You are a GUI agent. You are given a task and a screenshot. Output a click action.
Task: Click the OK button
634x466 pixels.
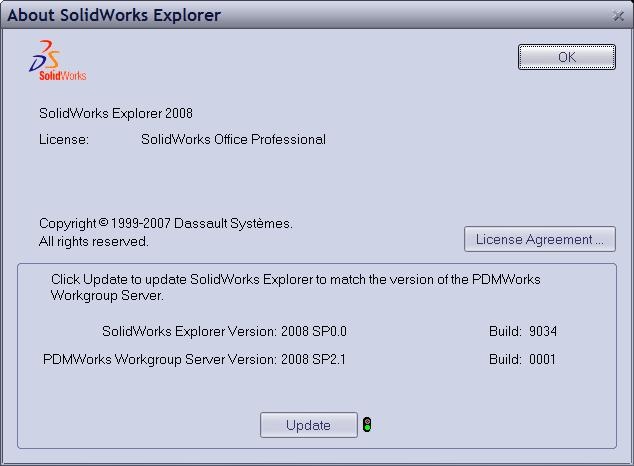[x=567, y=57]
